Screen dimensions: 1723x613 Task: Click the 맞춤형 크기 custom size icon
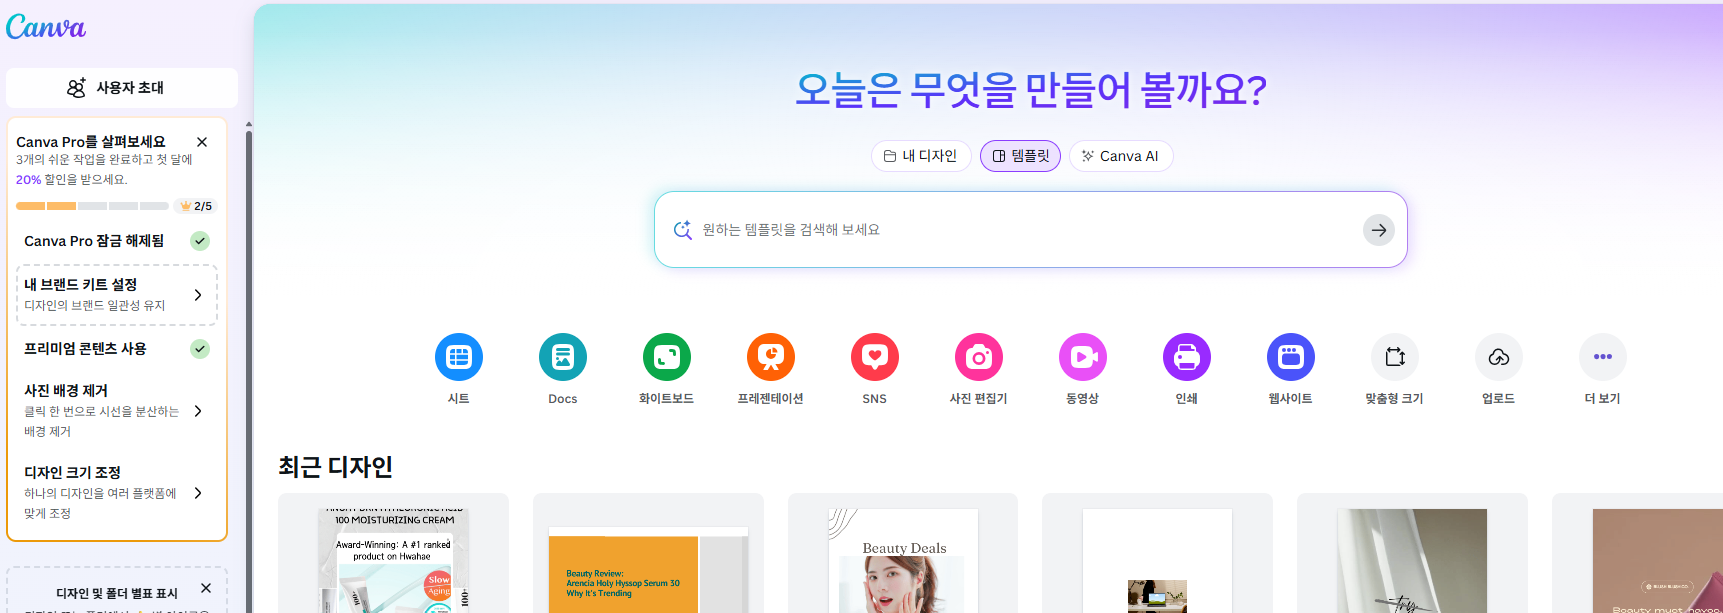click(x=1395, y=357)
